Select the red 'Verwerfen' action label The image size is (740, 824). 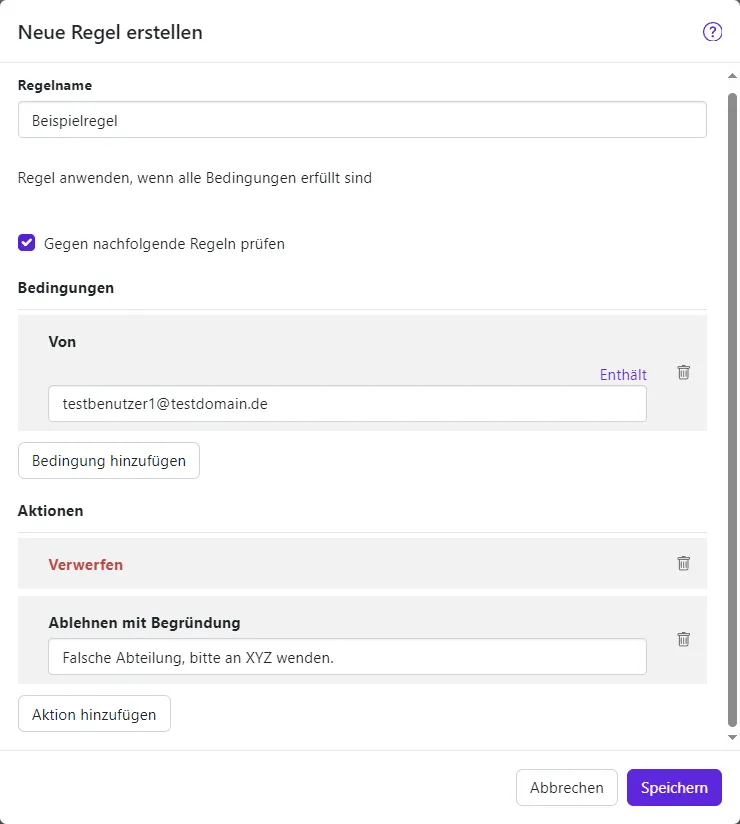click(x=86, y=564)
